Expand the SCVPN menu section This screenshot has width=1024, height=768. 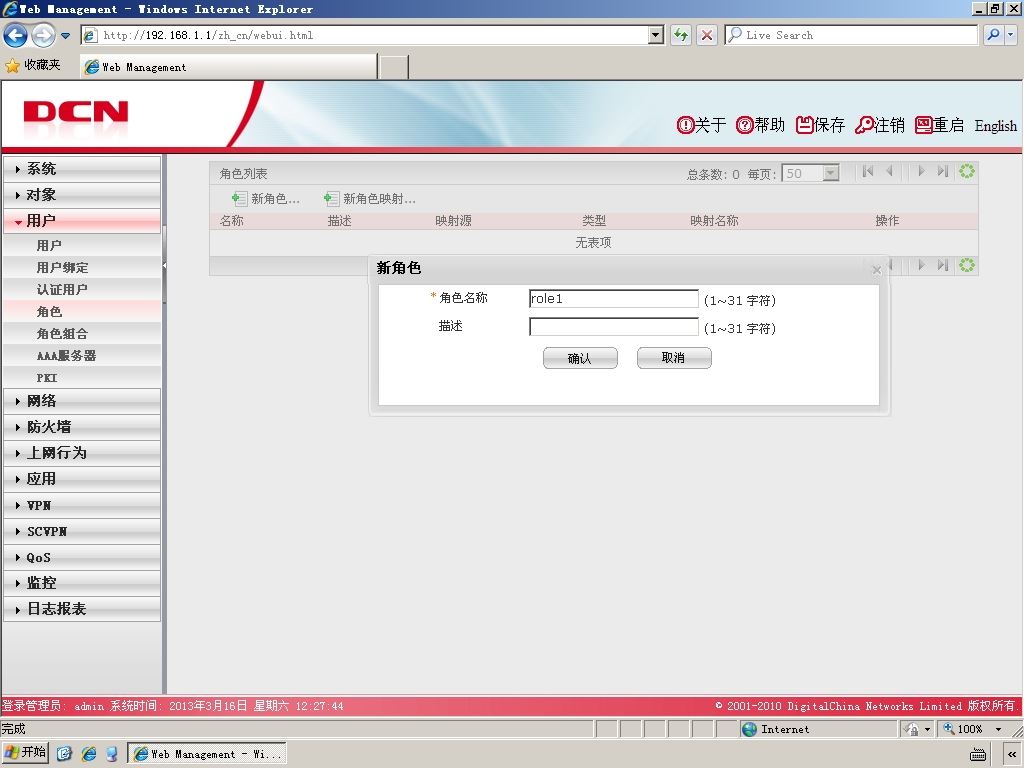click(x=82, y=532)
